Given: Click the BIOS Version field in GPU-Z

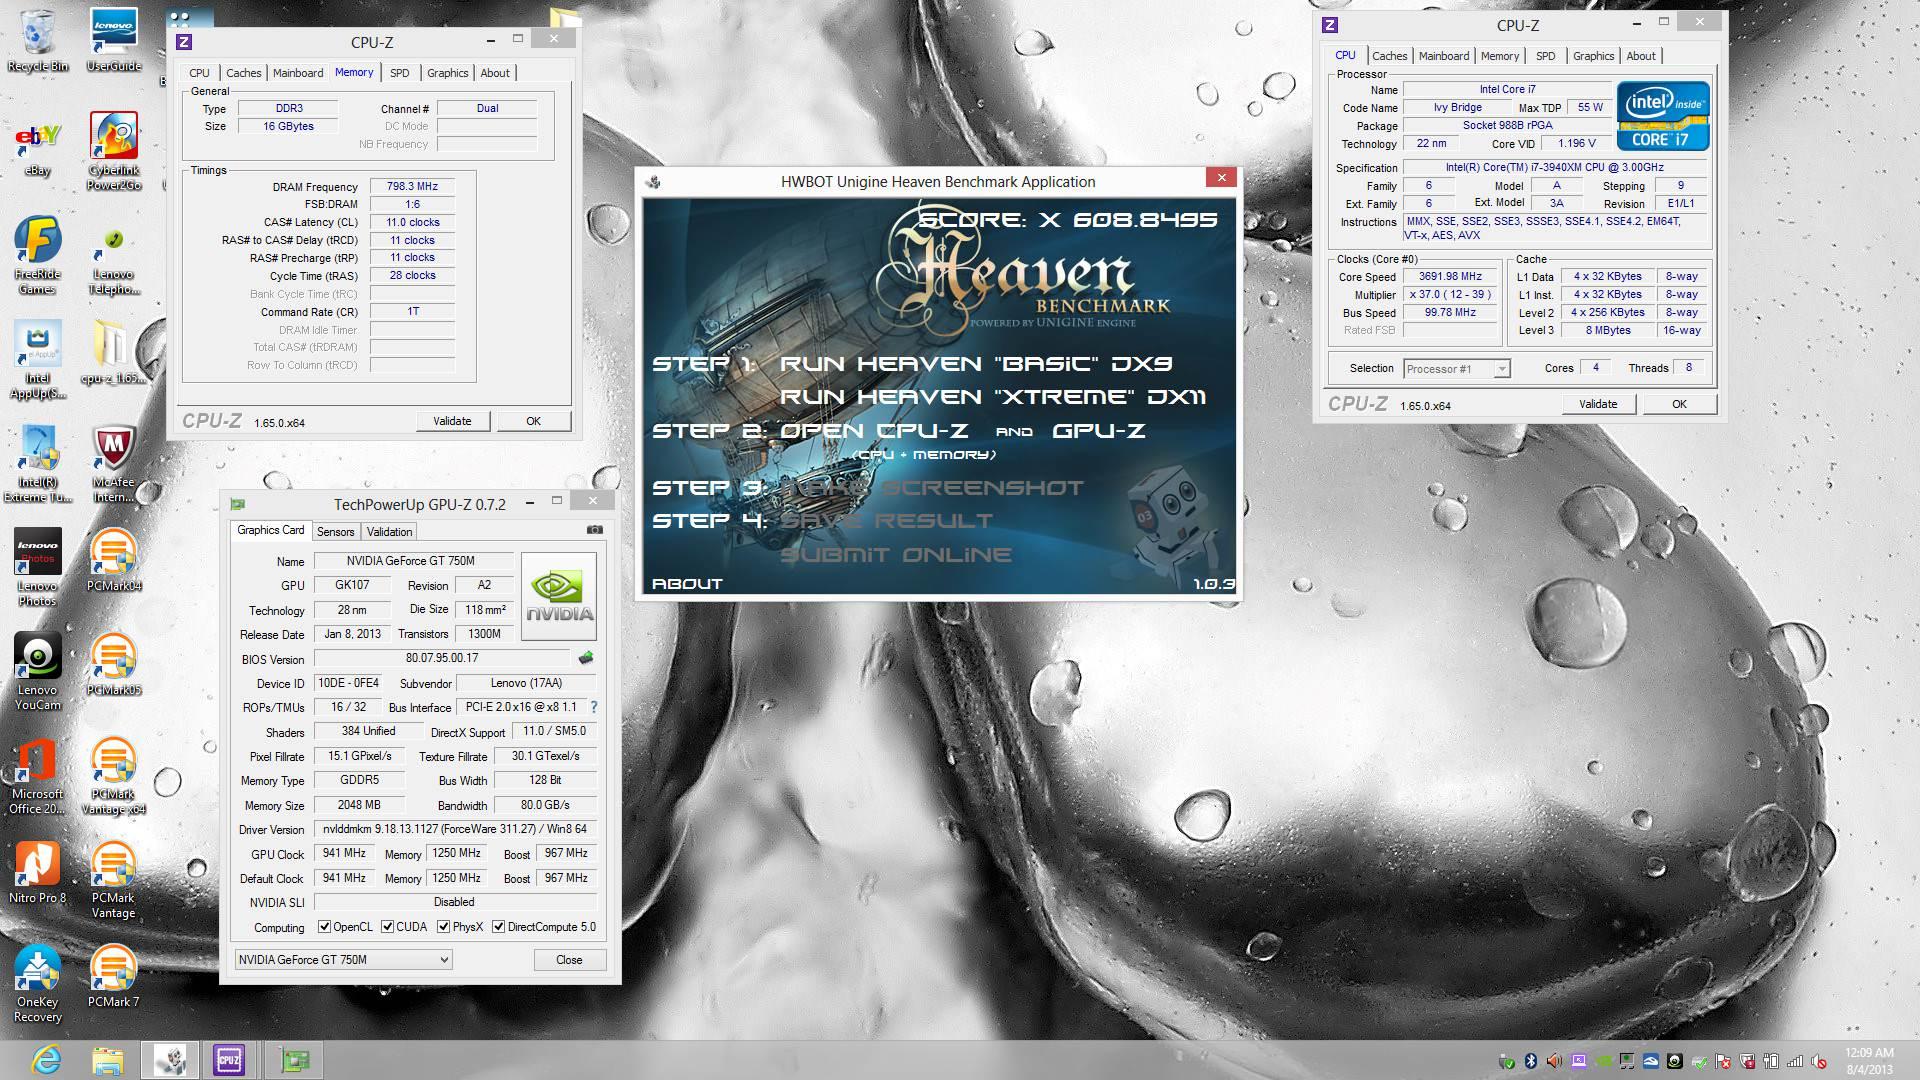Looking at the screenshot, I should [x=442, y=658].
